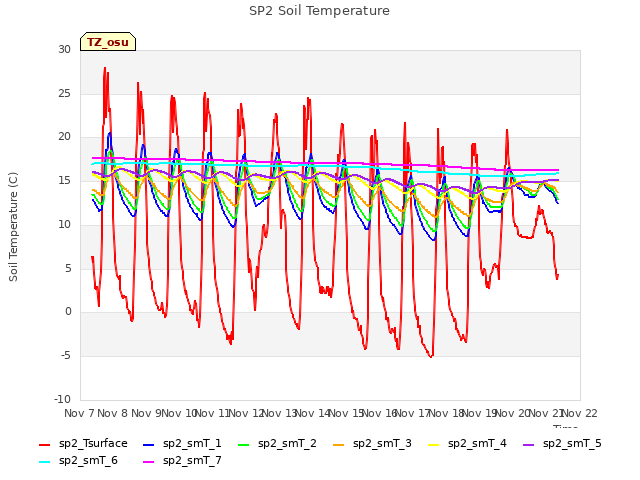Toggle the sp2_smT_2 legend entry
Image resolution: width=640 pixels, height=480 pixels.
(277, 443)
